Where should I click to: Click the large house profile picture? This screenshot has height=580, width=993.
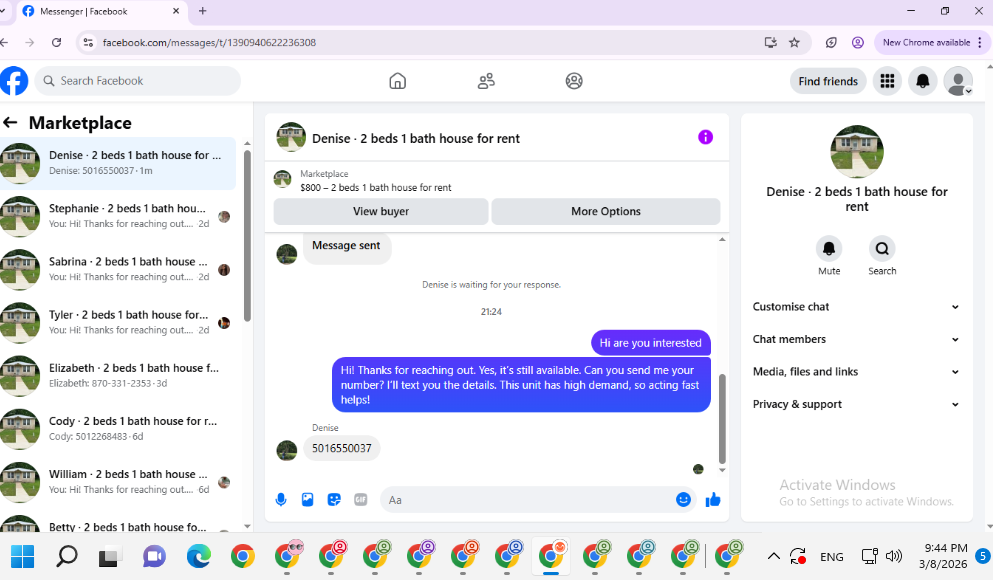pos(857,152)
